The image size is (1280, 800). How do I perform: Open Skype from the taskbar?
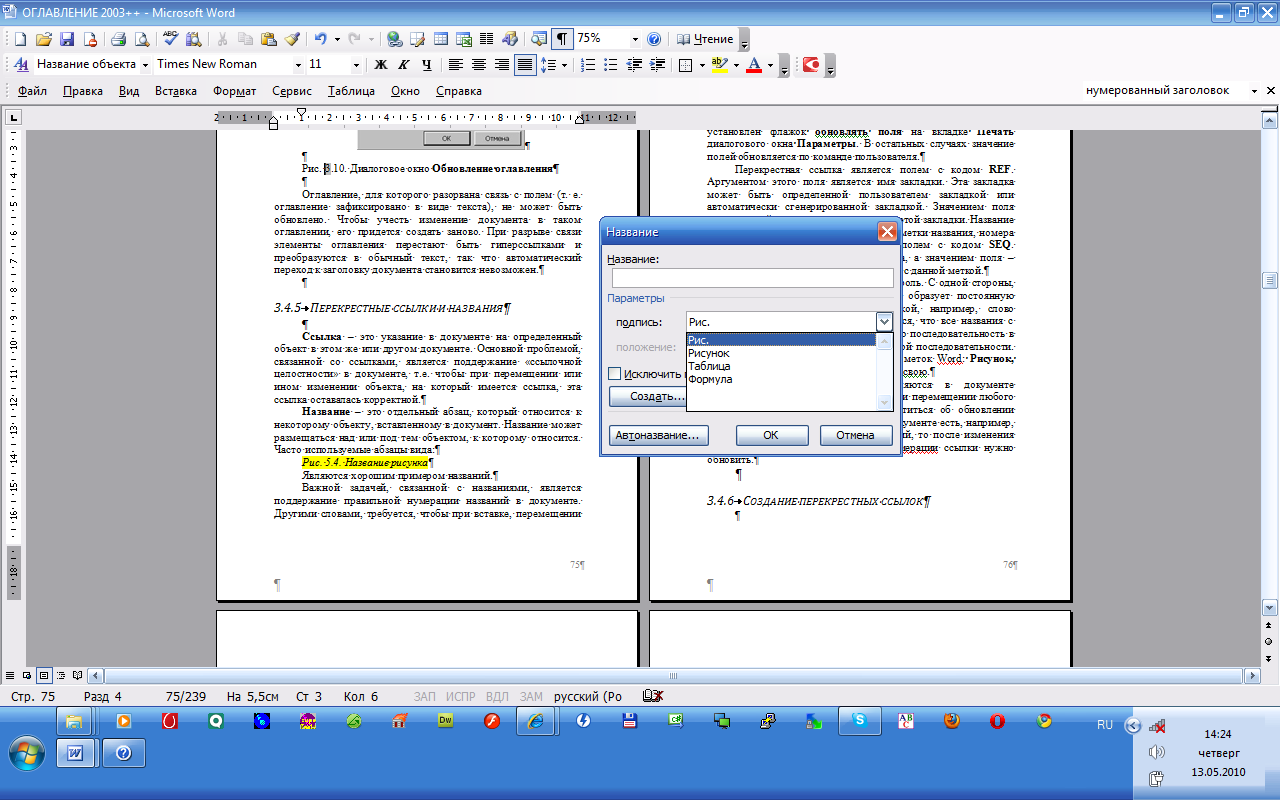tap(858, 720)
